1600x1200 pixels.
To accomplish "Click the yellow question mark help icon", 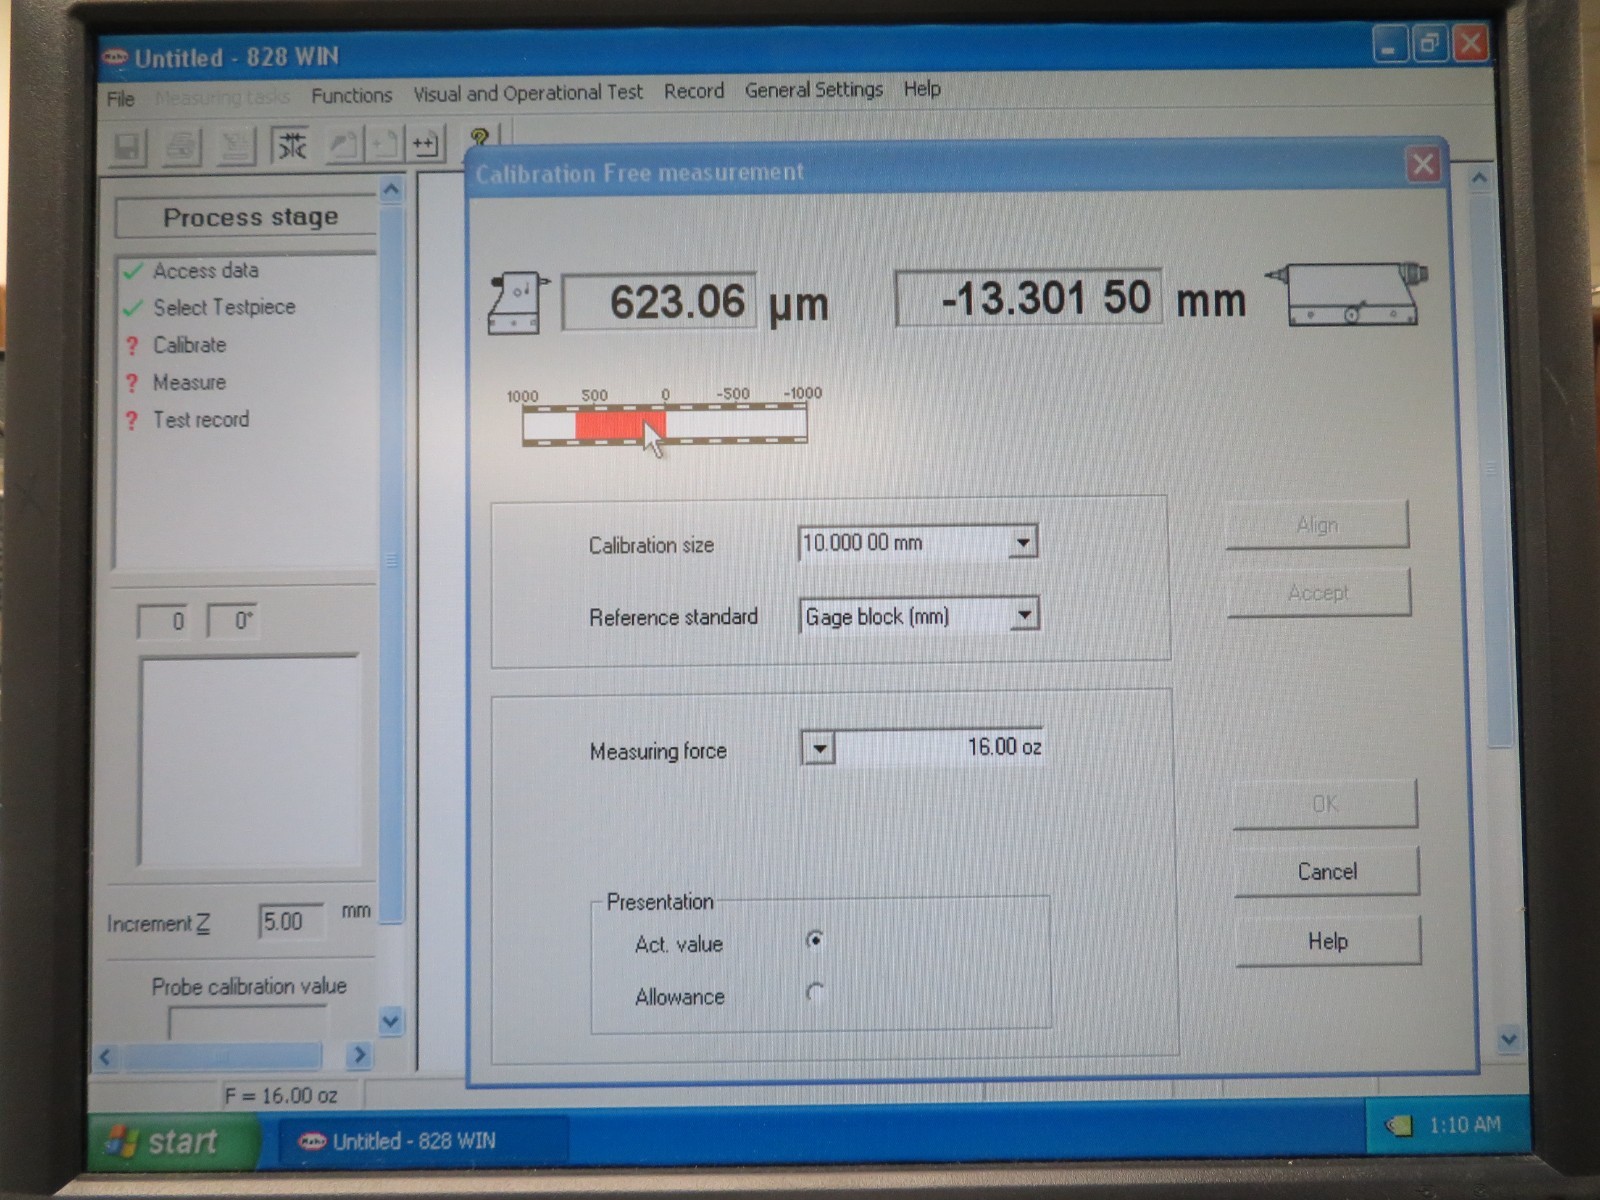I will point(480,136).
